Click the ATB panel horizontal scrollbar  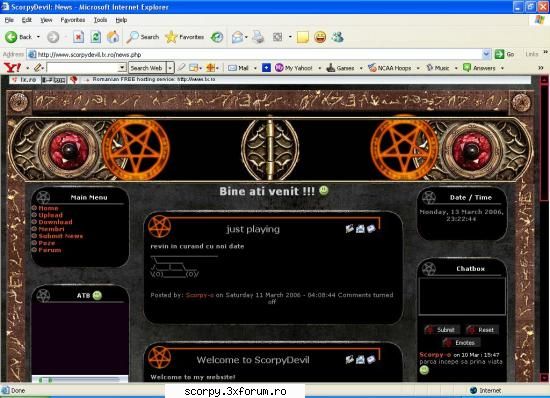(80, 379)
